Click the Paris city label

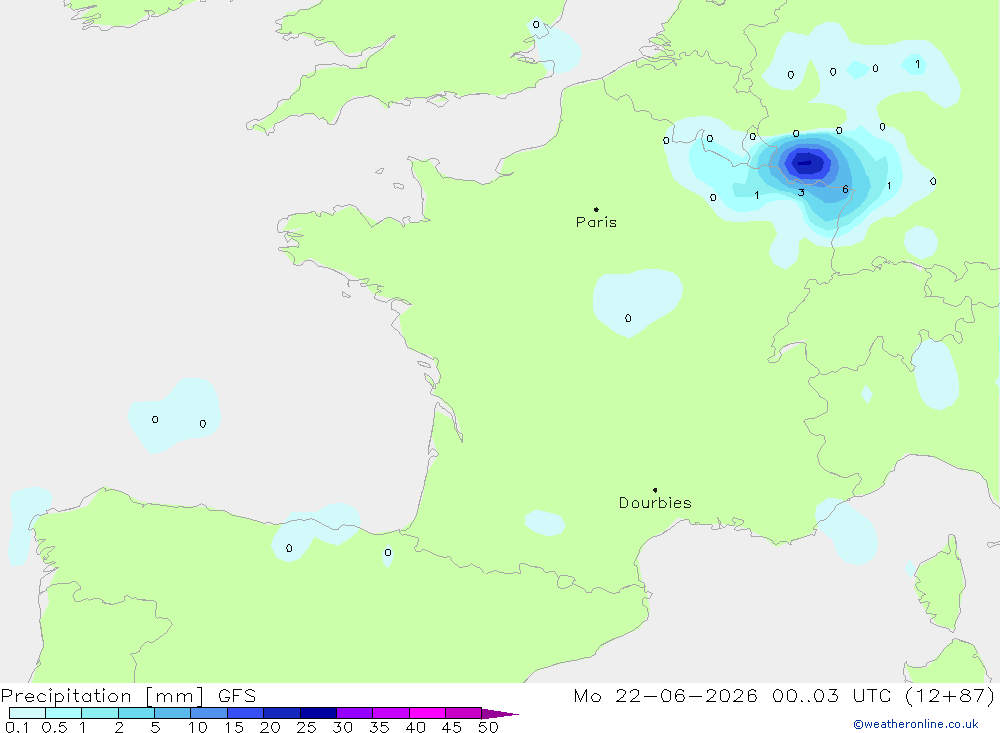(596, 222)
